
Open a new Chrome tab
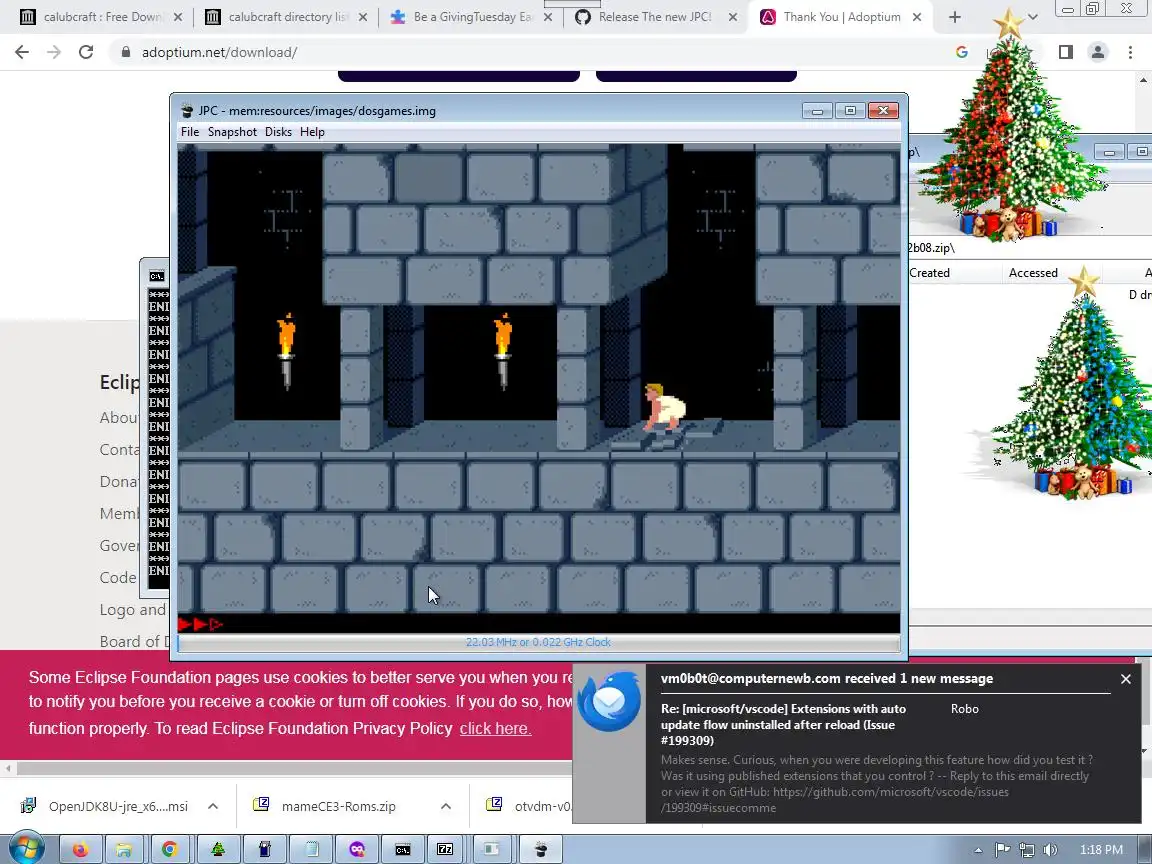(x=954, y=17)
